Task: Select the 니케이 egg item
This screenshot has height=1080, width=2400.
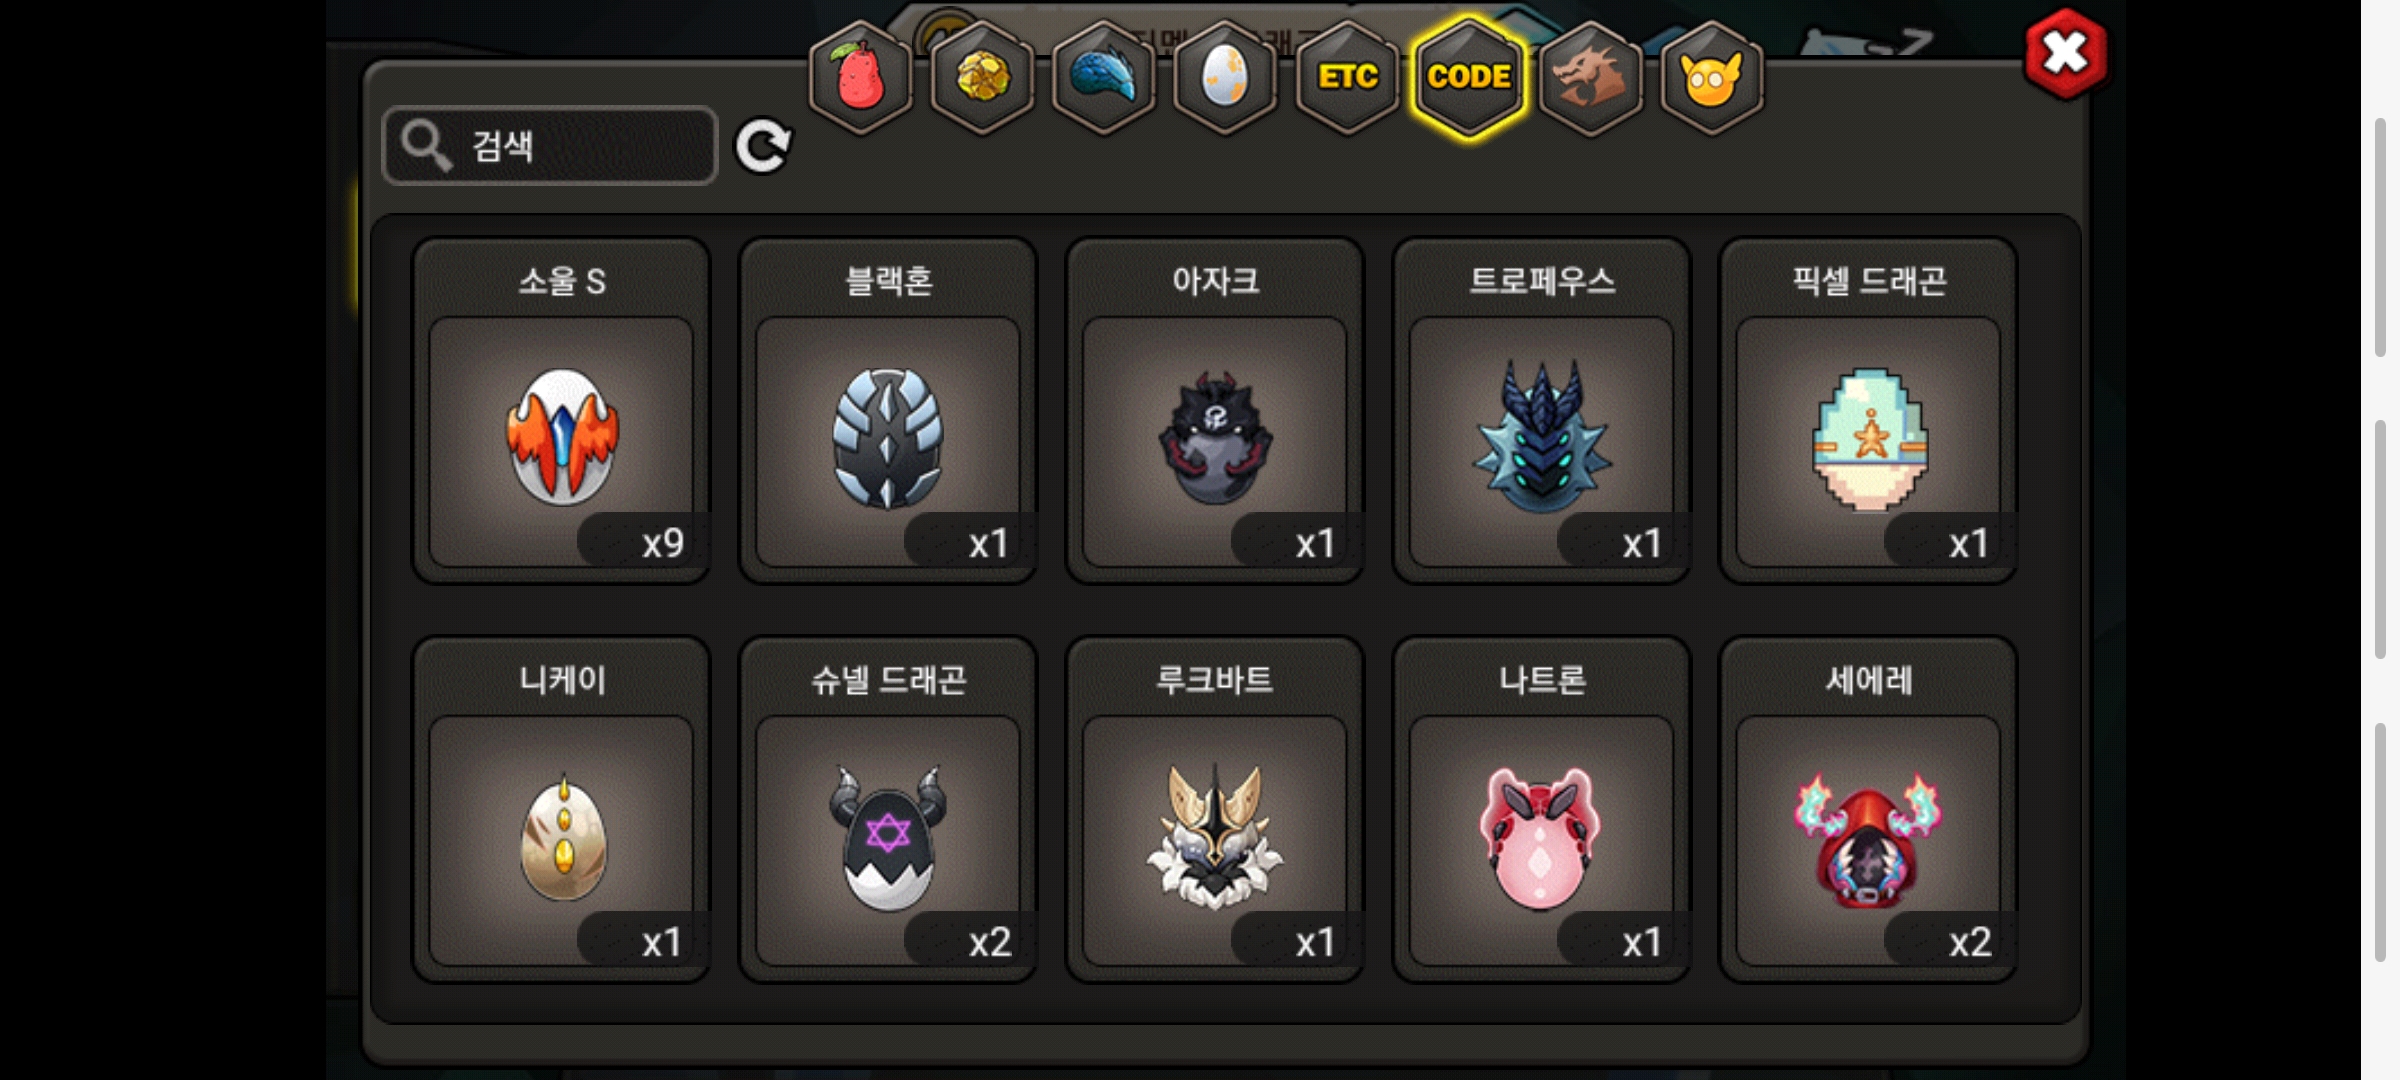Action: (561, 810)
